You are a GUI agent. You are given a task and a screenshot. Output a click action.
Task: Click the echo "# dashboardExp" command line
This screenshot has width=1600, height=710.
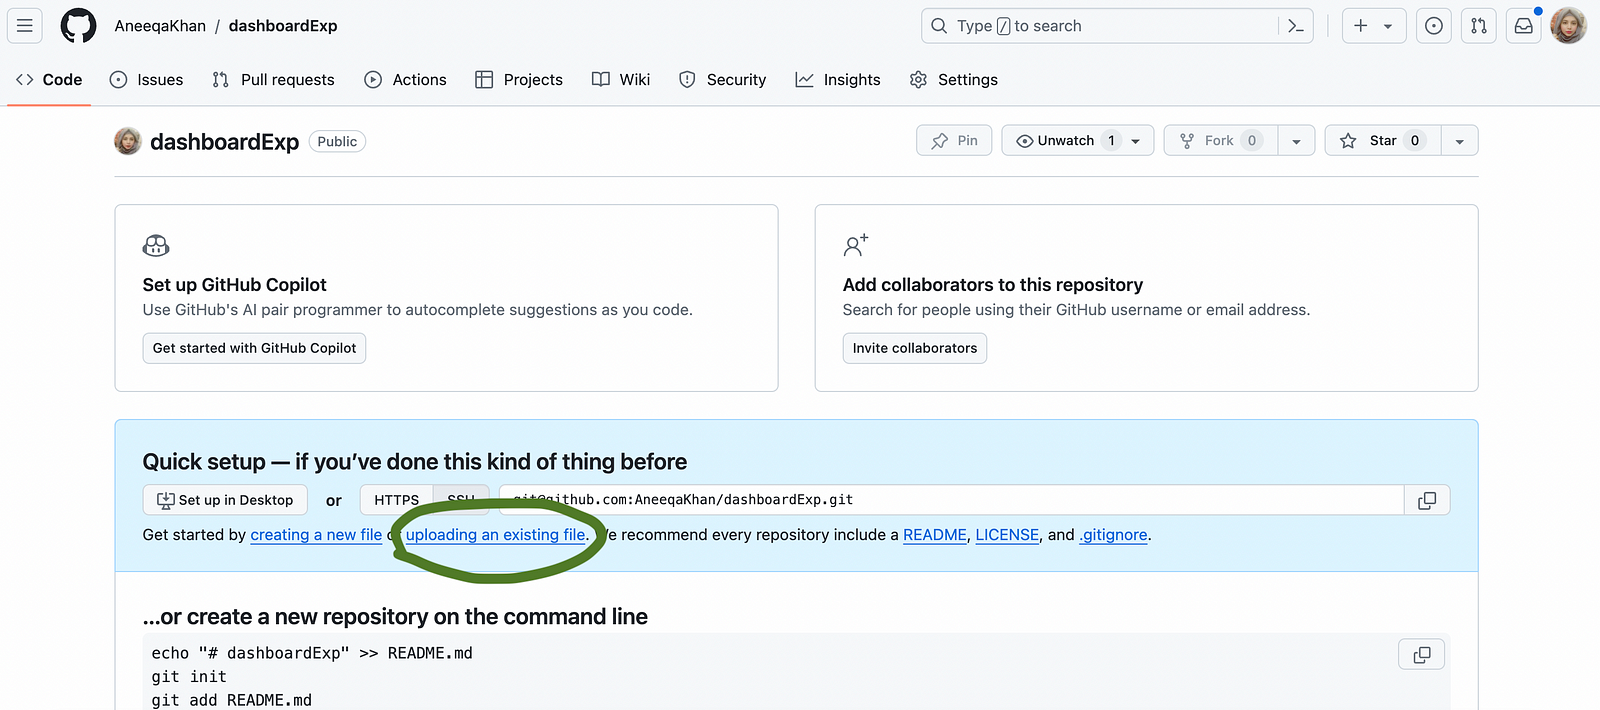coord(312,653)
